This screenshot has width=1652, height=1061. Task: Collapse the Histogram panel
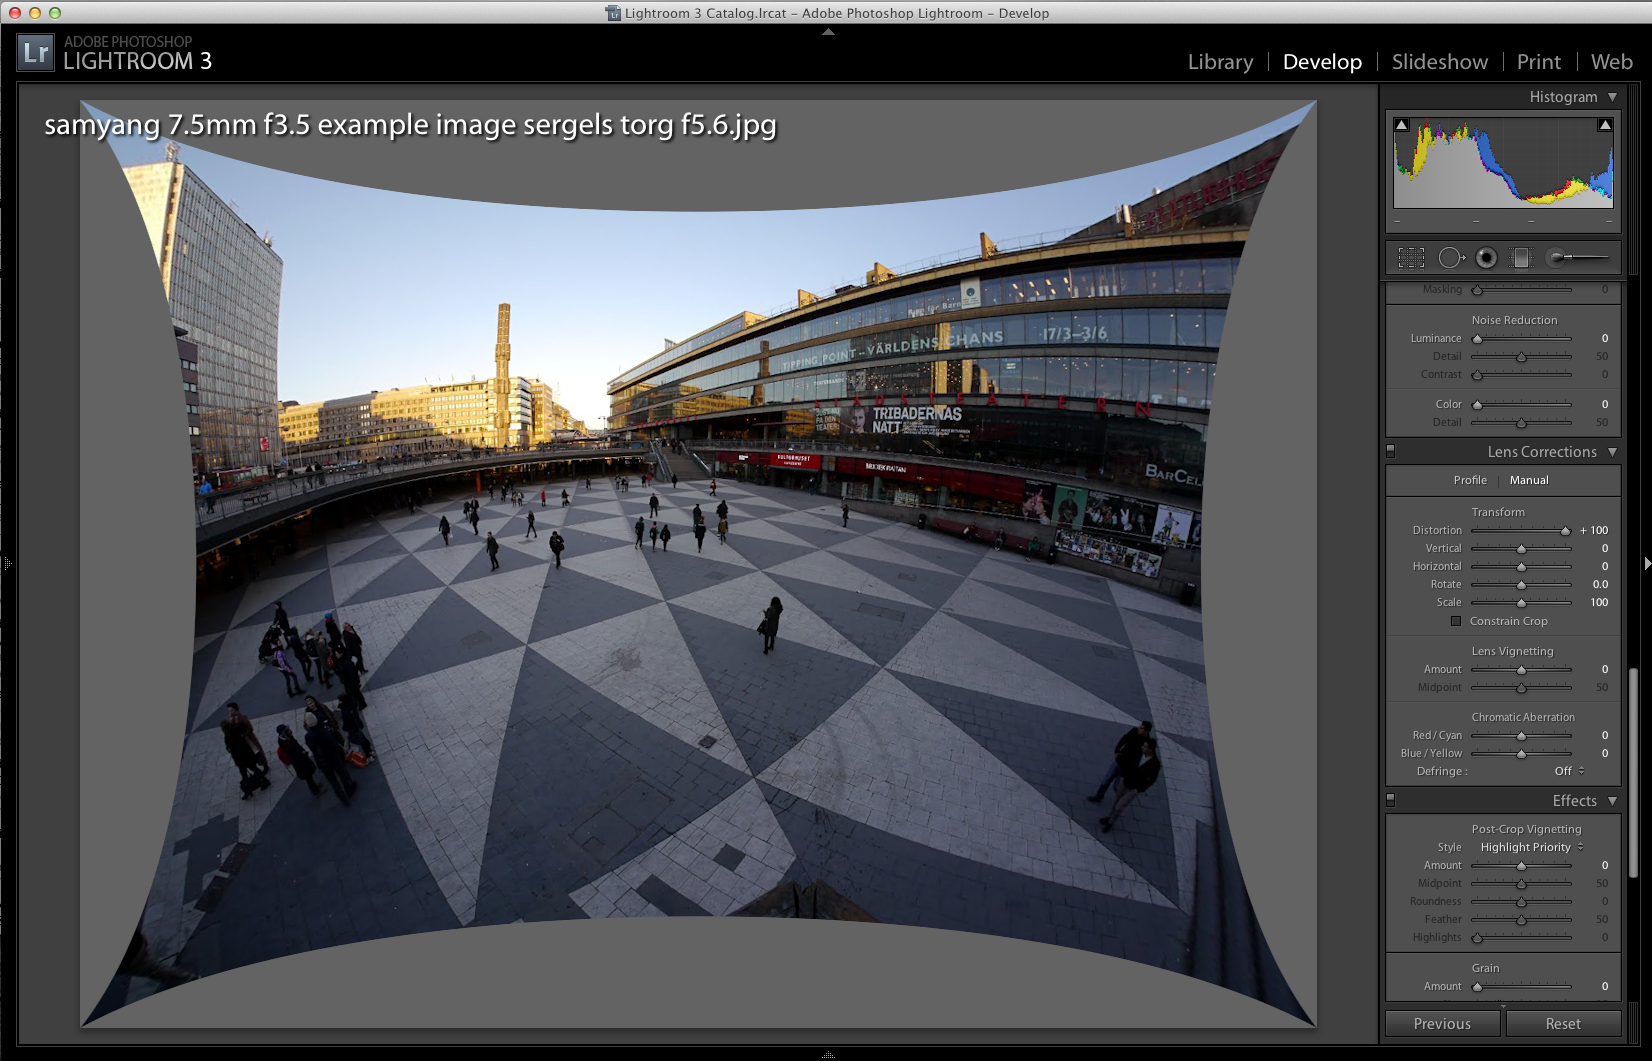[x=1612, y=97]
